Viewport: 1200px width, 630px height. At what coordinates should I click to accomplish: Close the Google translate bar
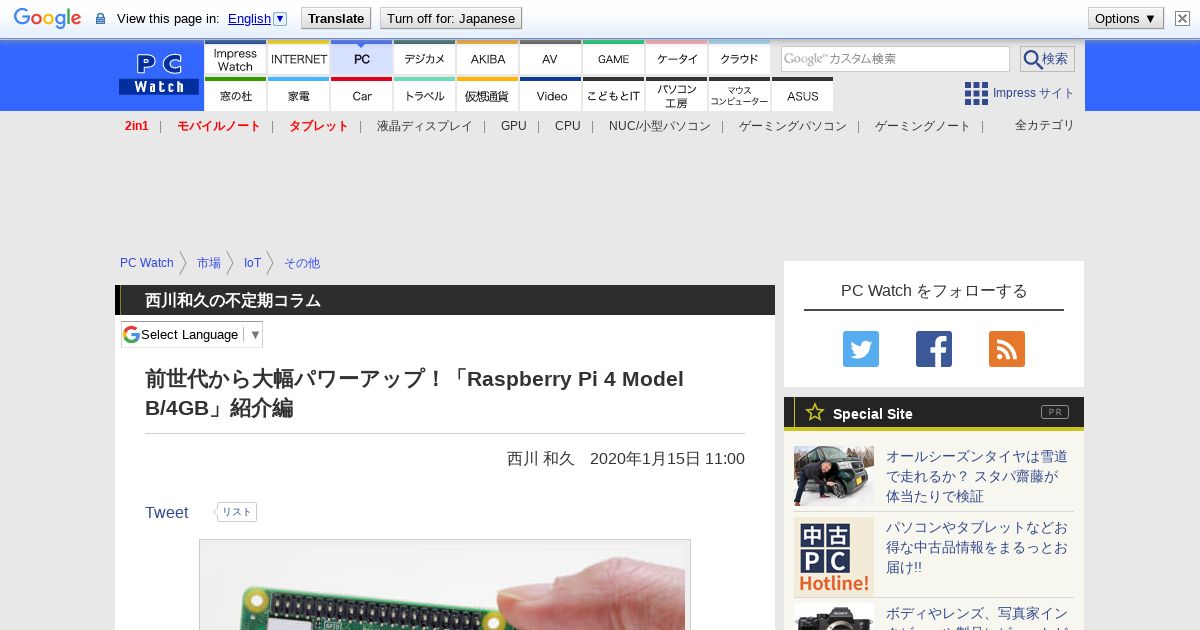pyautogui.click(x=1182, y=18)
